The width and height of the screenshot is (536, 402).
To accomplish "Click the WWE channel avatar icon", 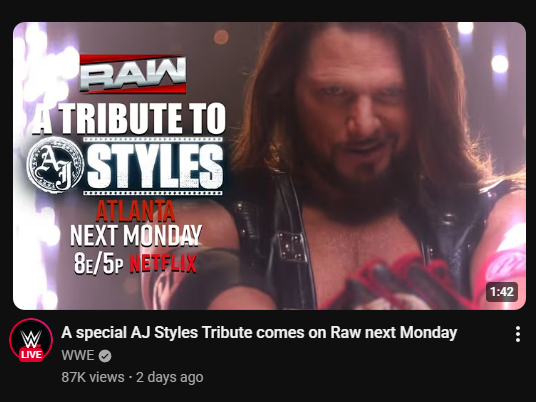I will pos(31,340).
